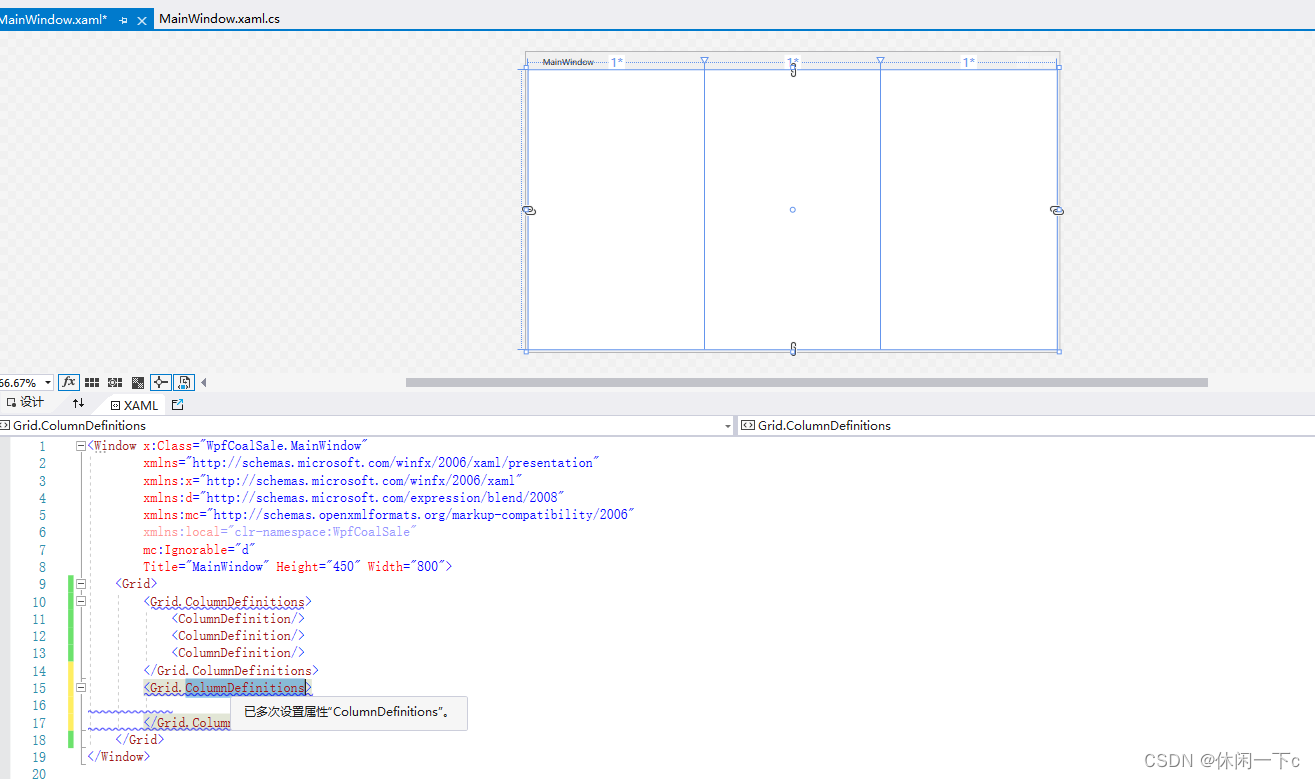Click the disable project code icon
Image resolution: width=1315 pixels, height=779 pixels.
tap(184, 382)
